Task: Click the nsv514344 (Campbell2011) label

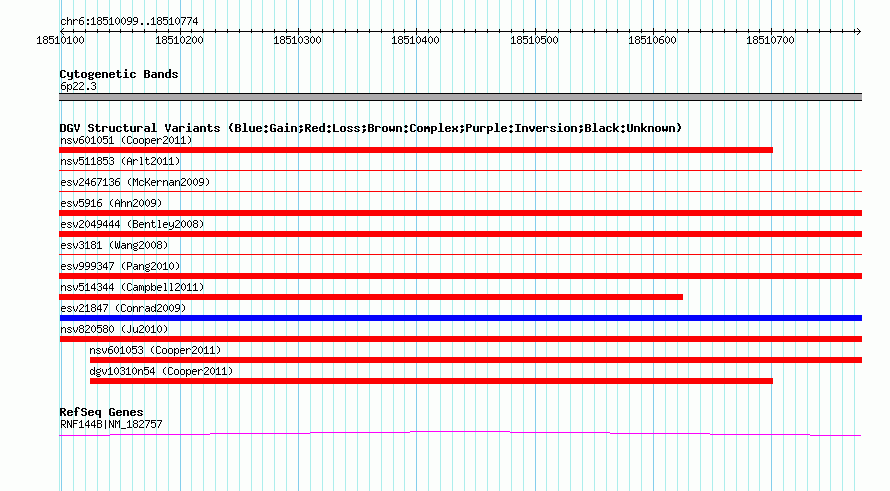Action: [132, 287]
